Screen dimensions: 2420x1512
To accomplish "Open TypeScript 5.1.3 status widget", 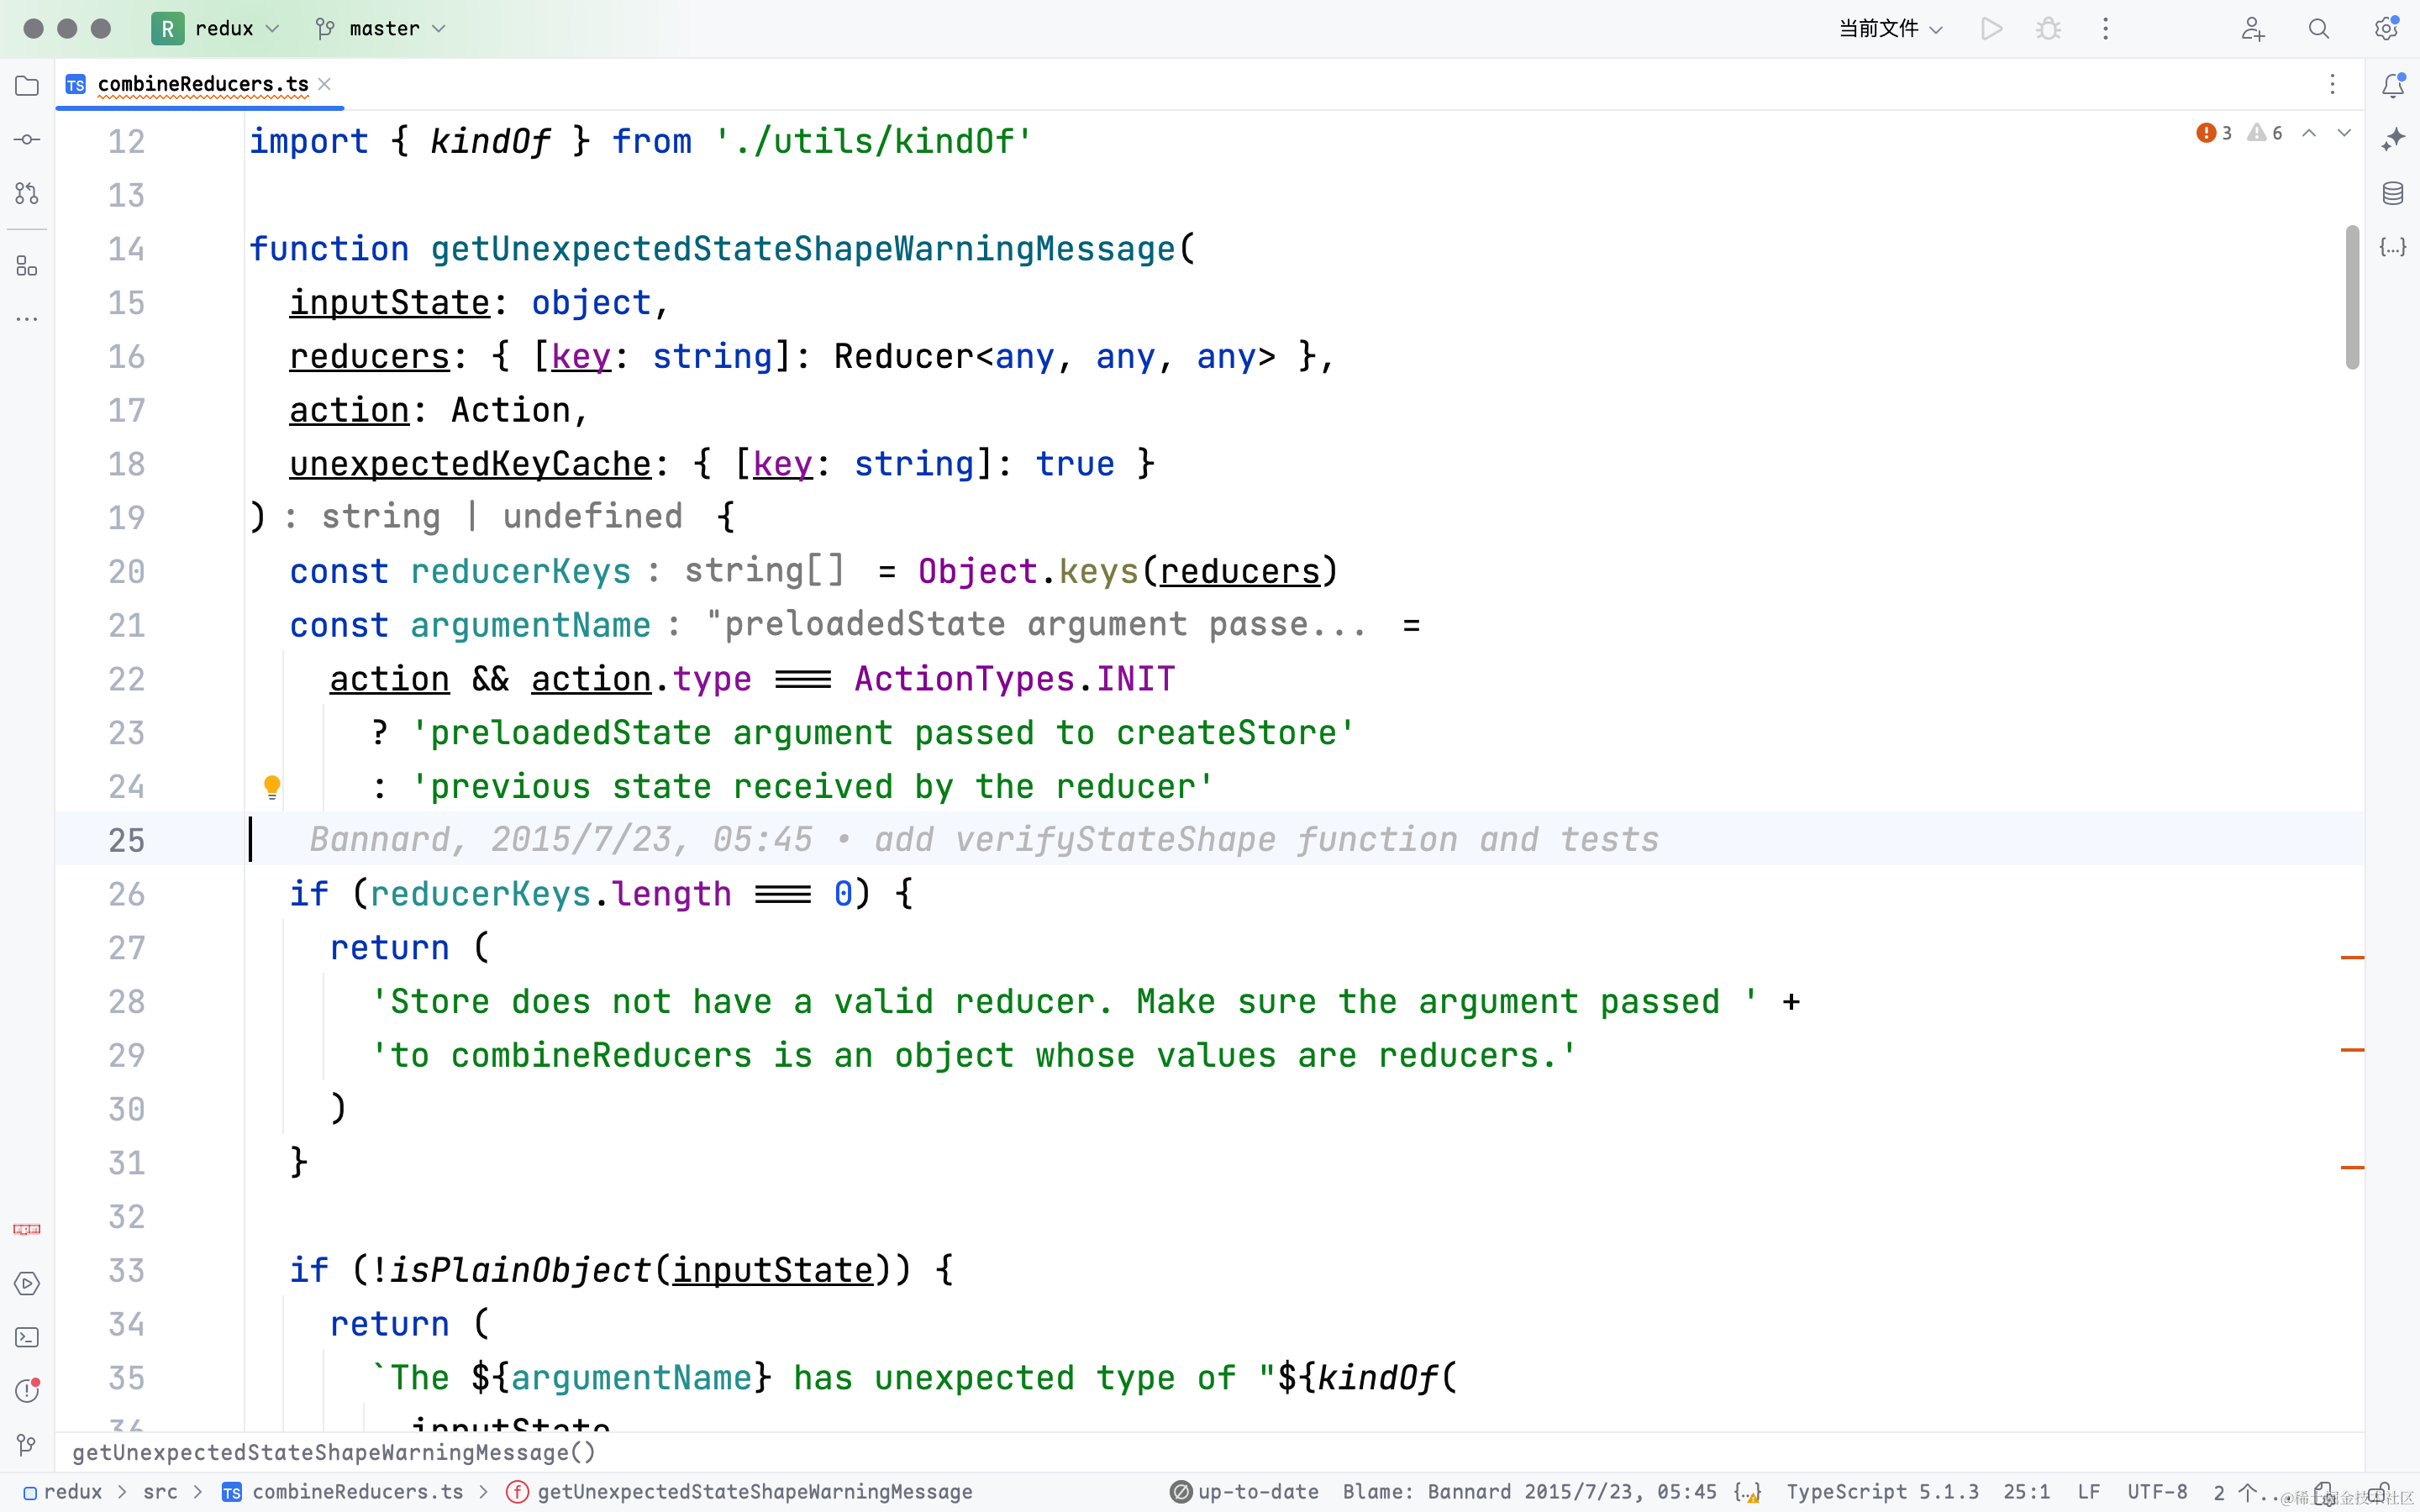I will (x=1882, y=1492).
